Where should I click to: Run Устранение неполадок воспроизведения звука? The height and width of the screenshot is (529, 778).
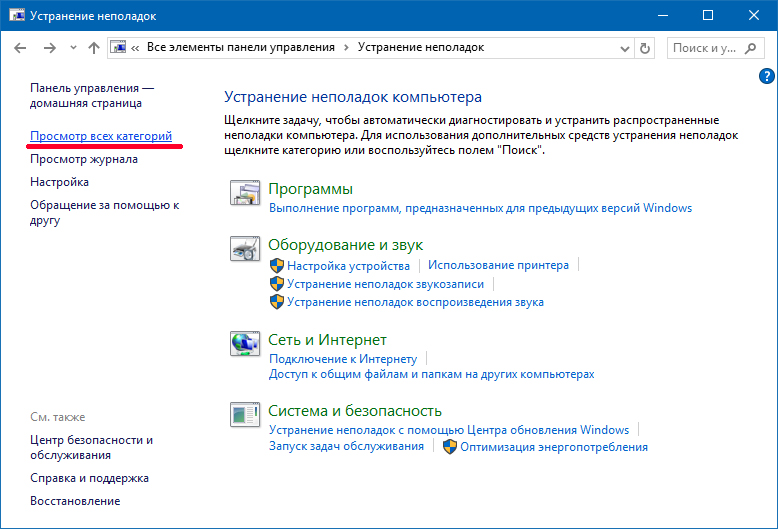click(415, 302)
